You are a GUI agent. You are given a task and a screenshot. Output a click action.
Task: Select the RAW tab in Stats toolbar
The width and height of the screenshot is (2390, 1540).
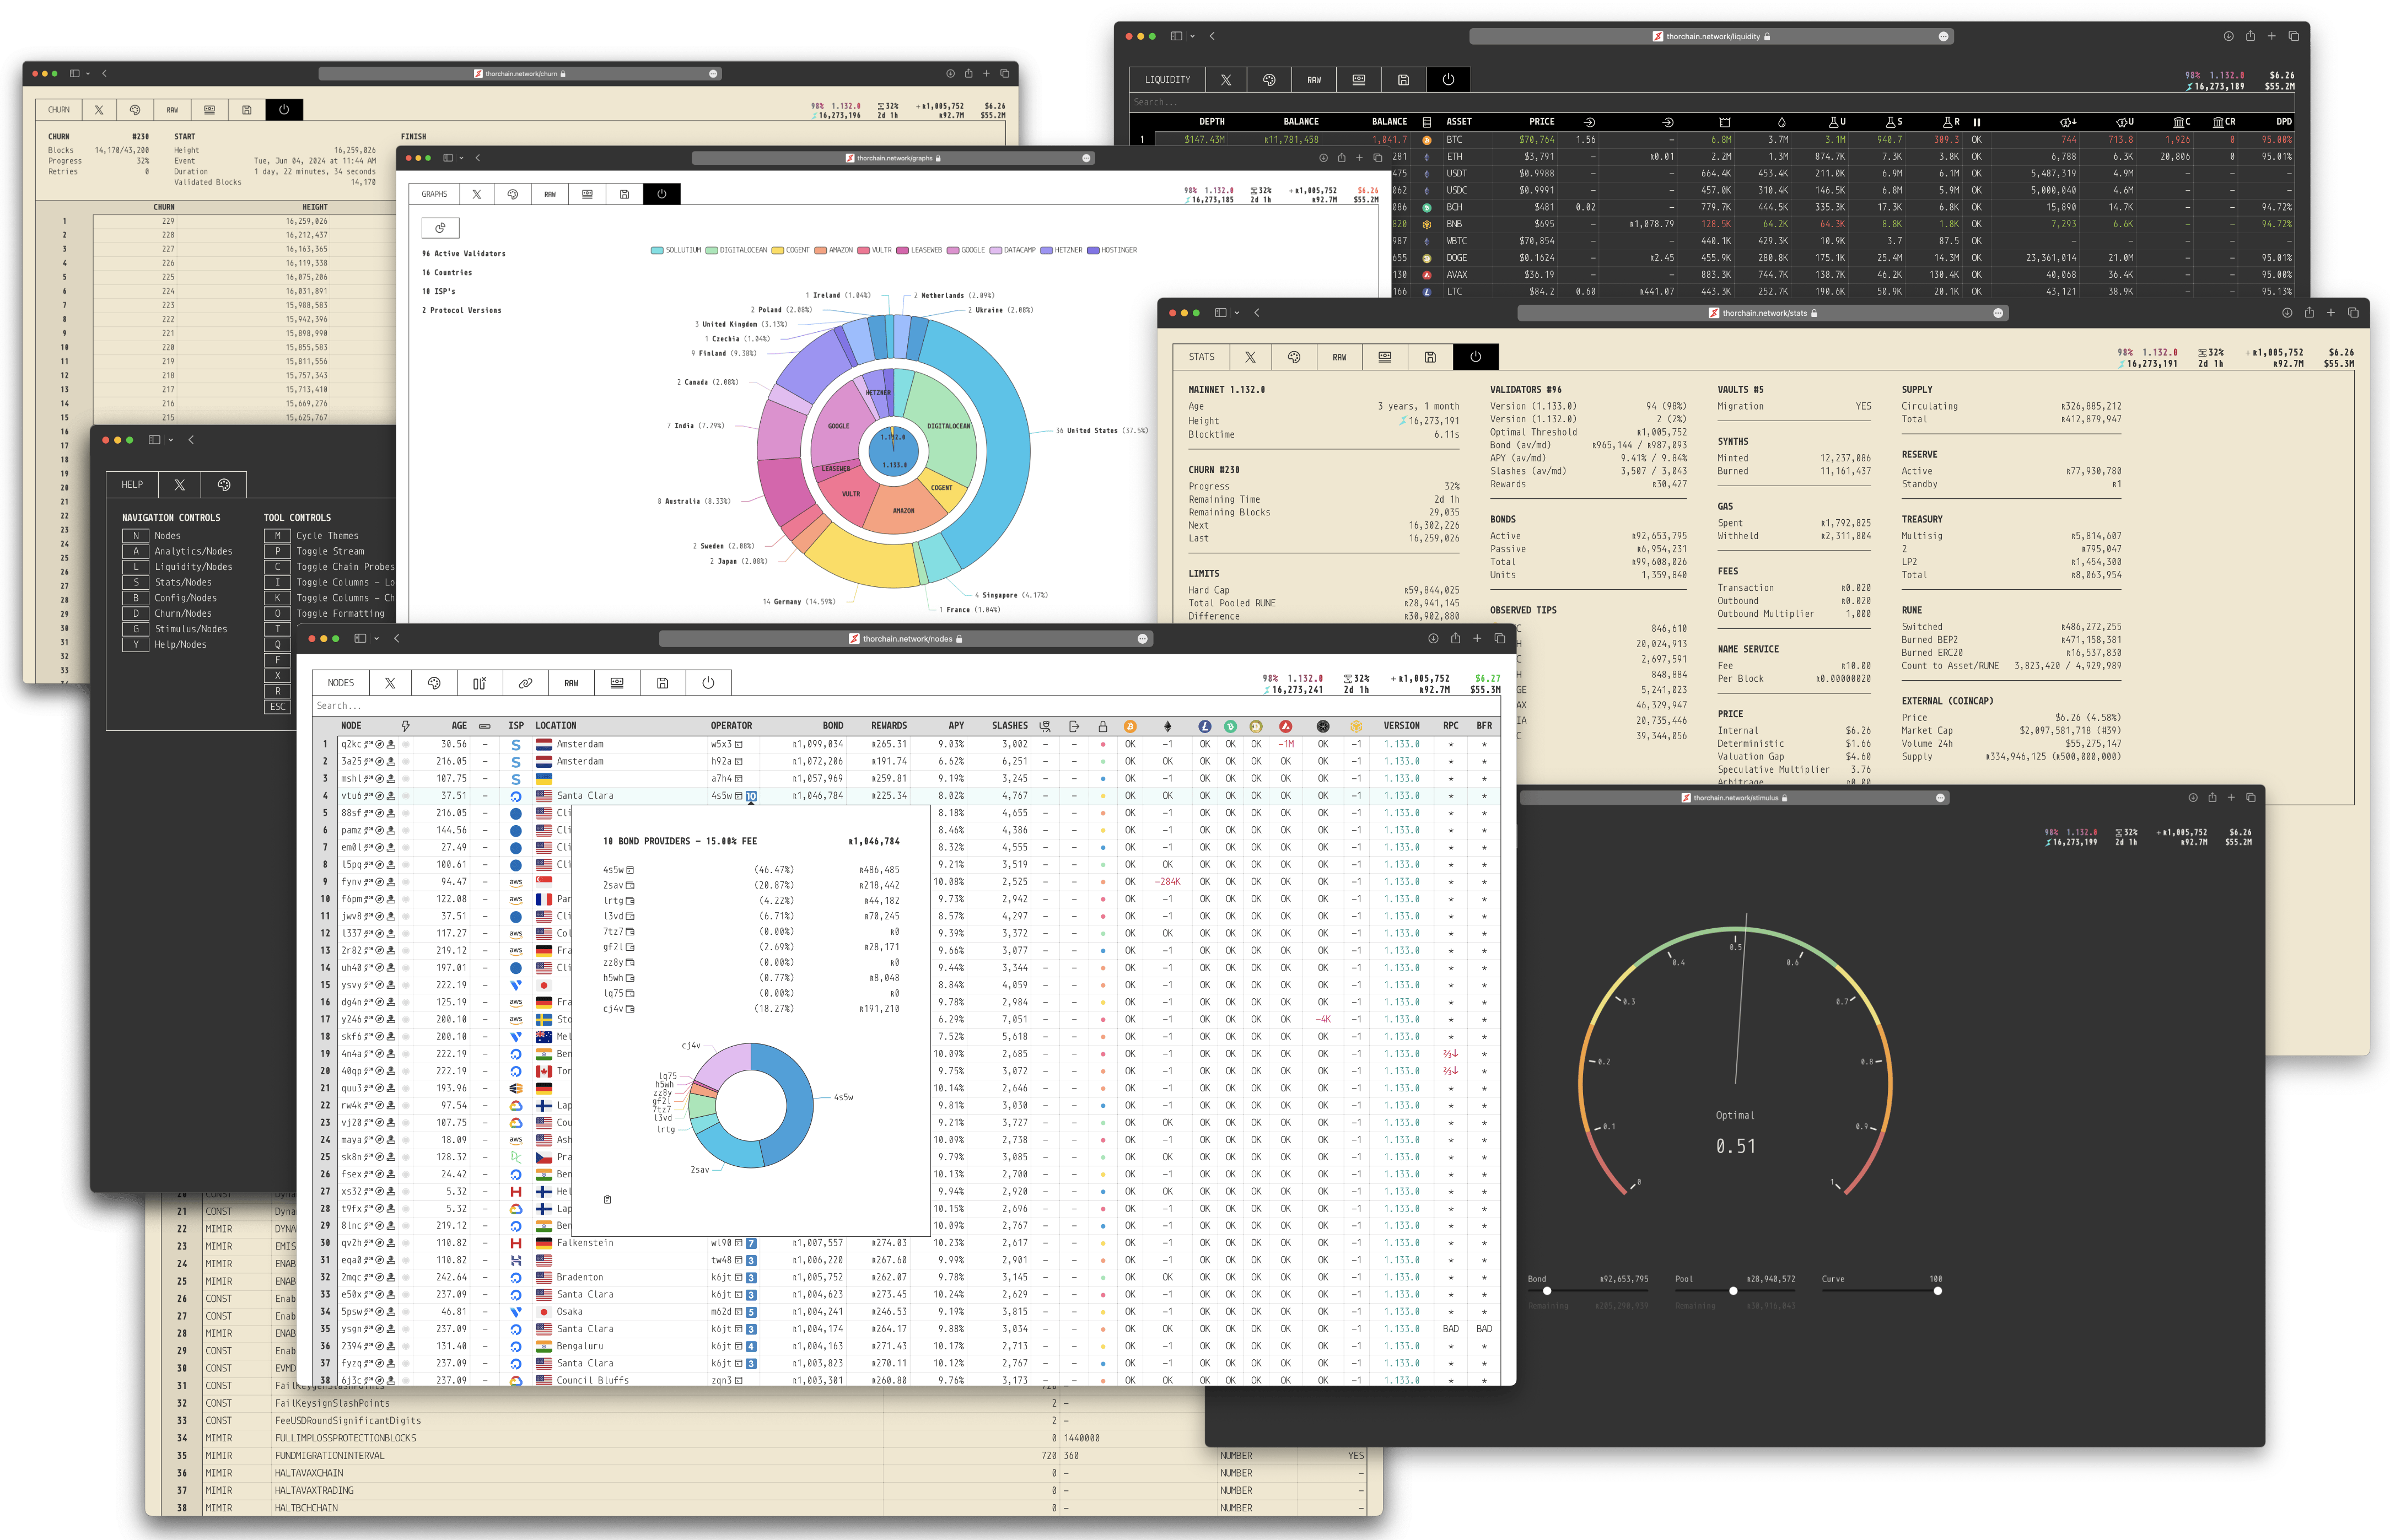point(1339,357)
